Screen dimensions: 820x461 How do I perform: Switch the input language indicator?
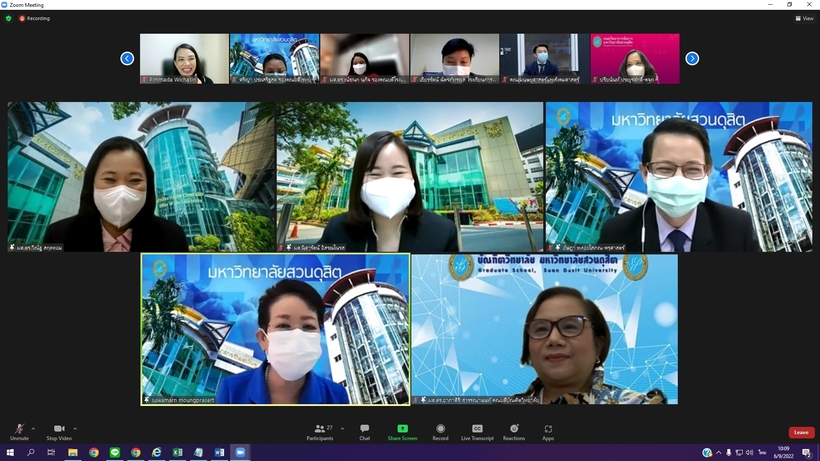[x=762, y=453]
